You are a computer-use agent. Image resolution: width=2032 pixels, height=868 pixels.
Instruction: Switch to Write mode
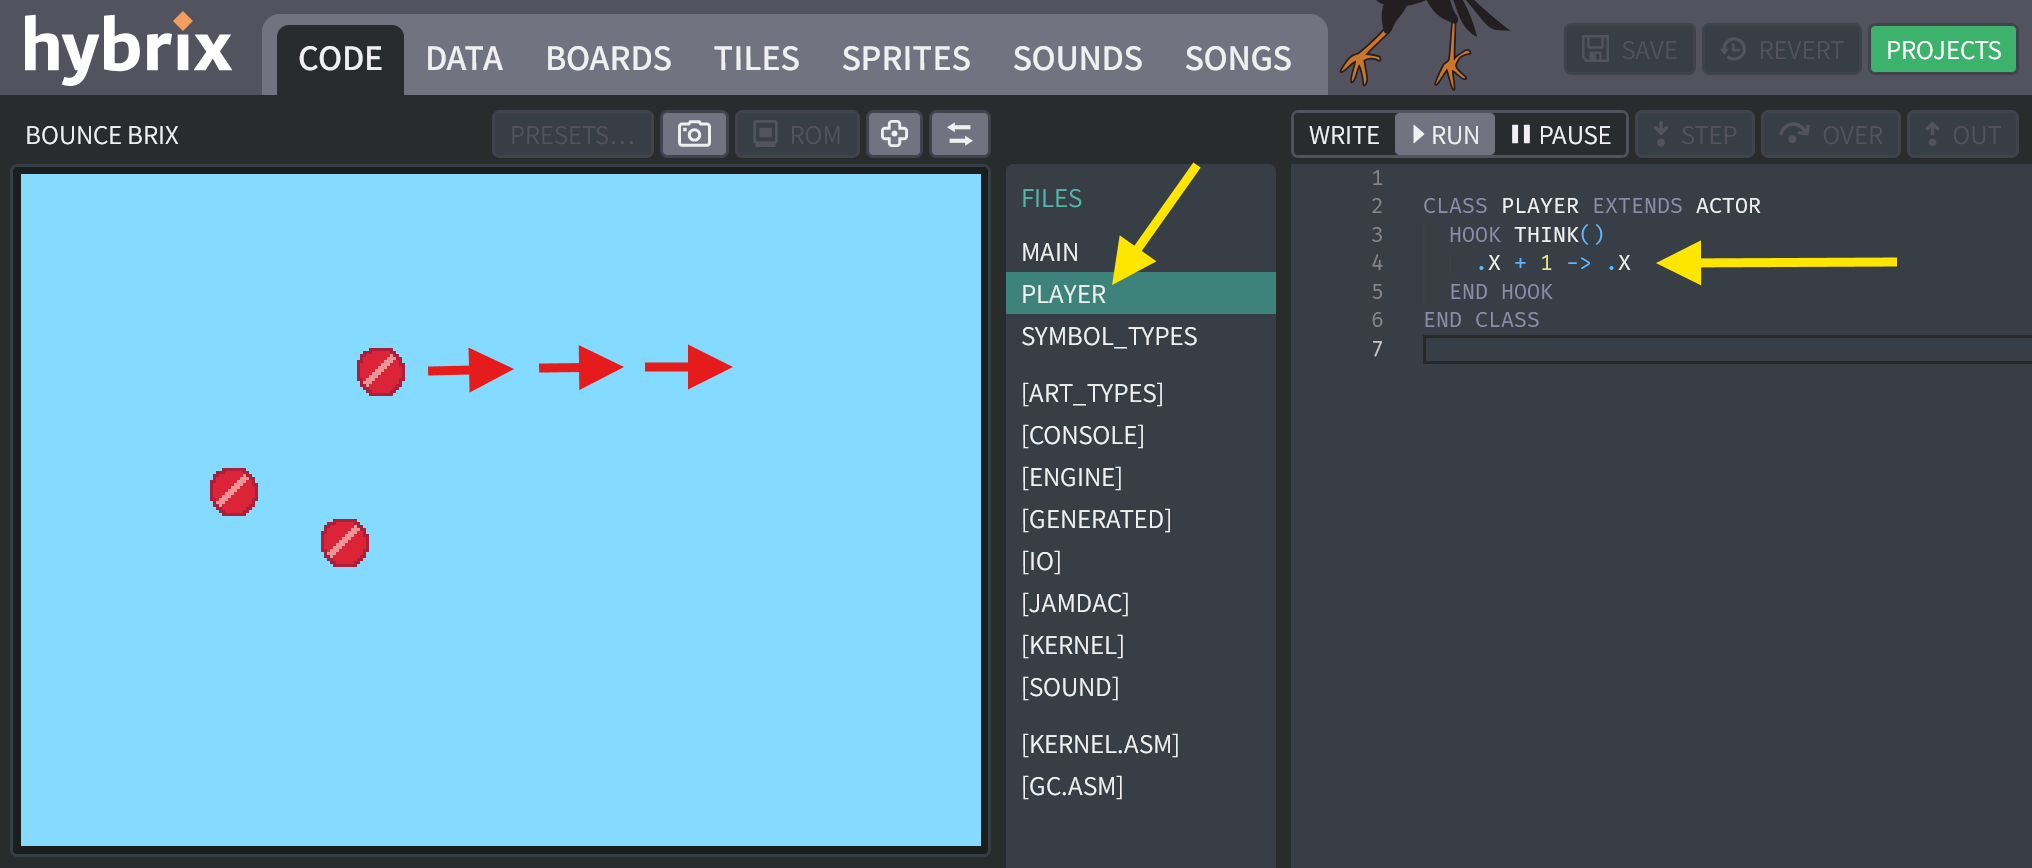pos(1343,135)
